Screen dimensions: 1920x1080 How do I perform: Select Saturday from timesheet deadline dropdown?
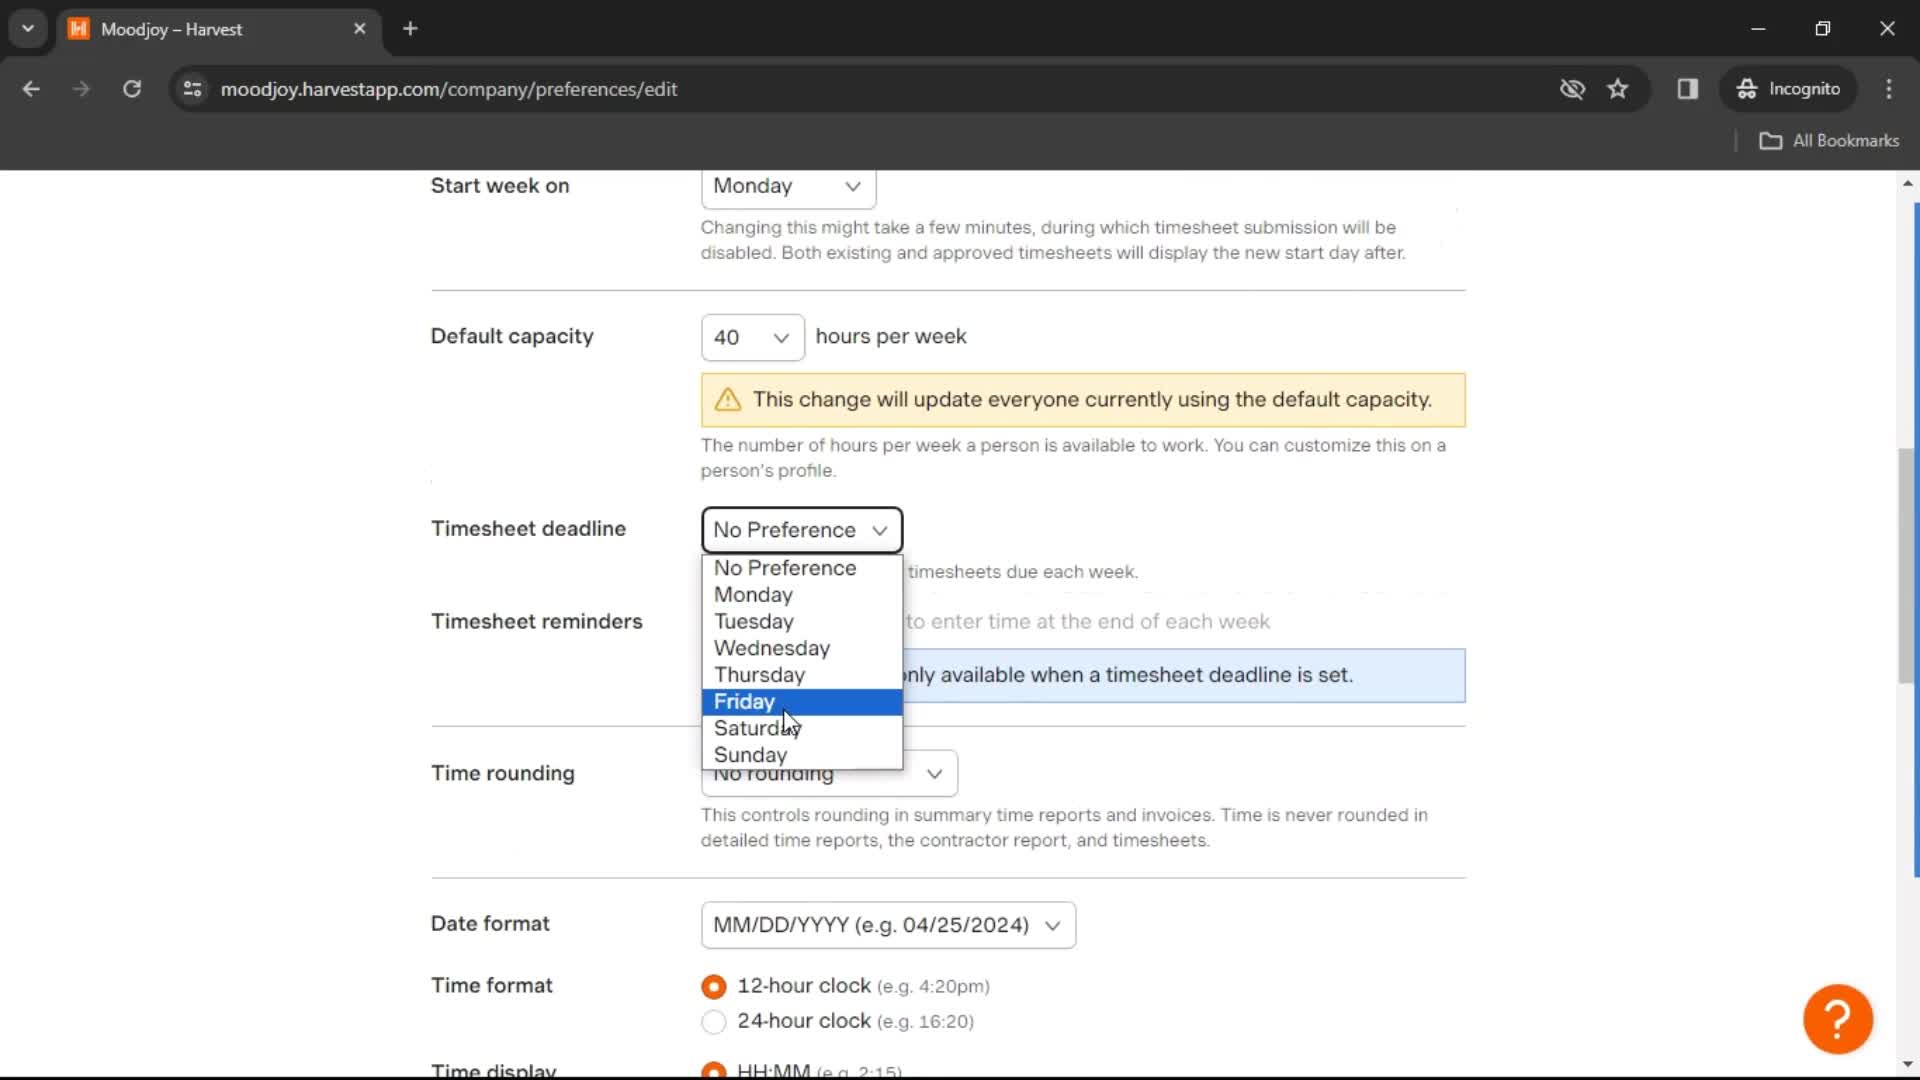coord(758,728)
